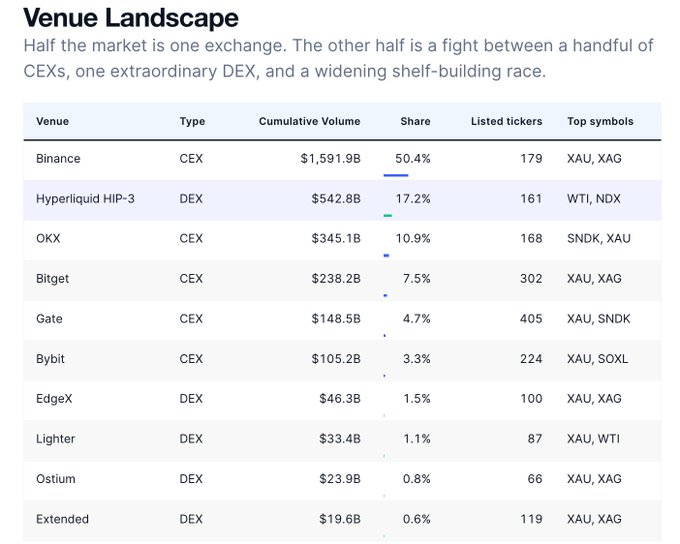This screenshot has width=680, height=544.
Task: Click DEX type in the EdgeX row
Action: pos(191,399)
